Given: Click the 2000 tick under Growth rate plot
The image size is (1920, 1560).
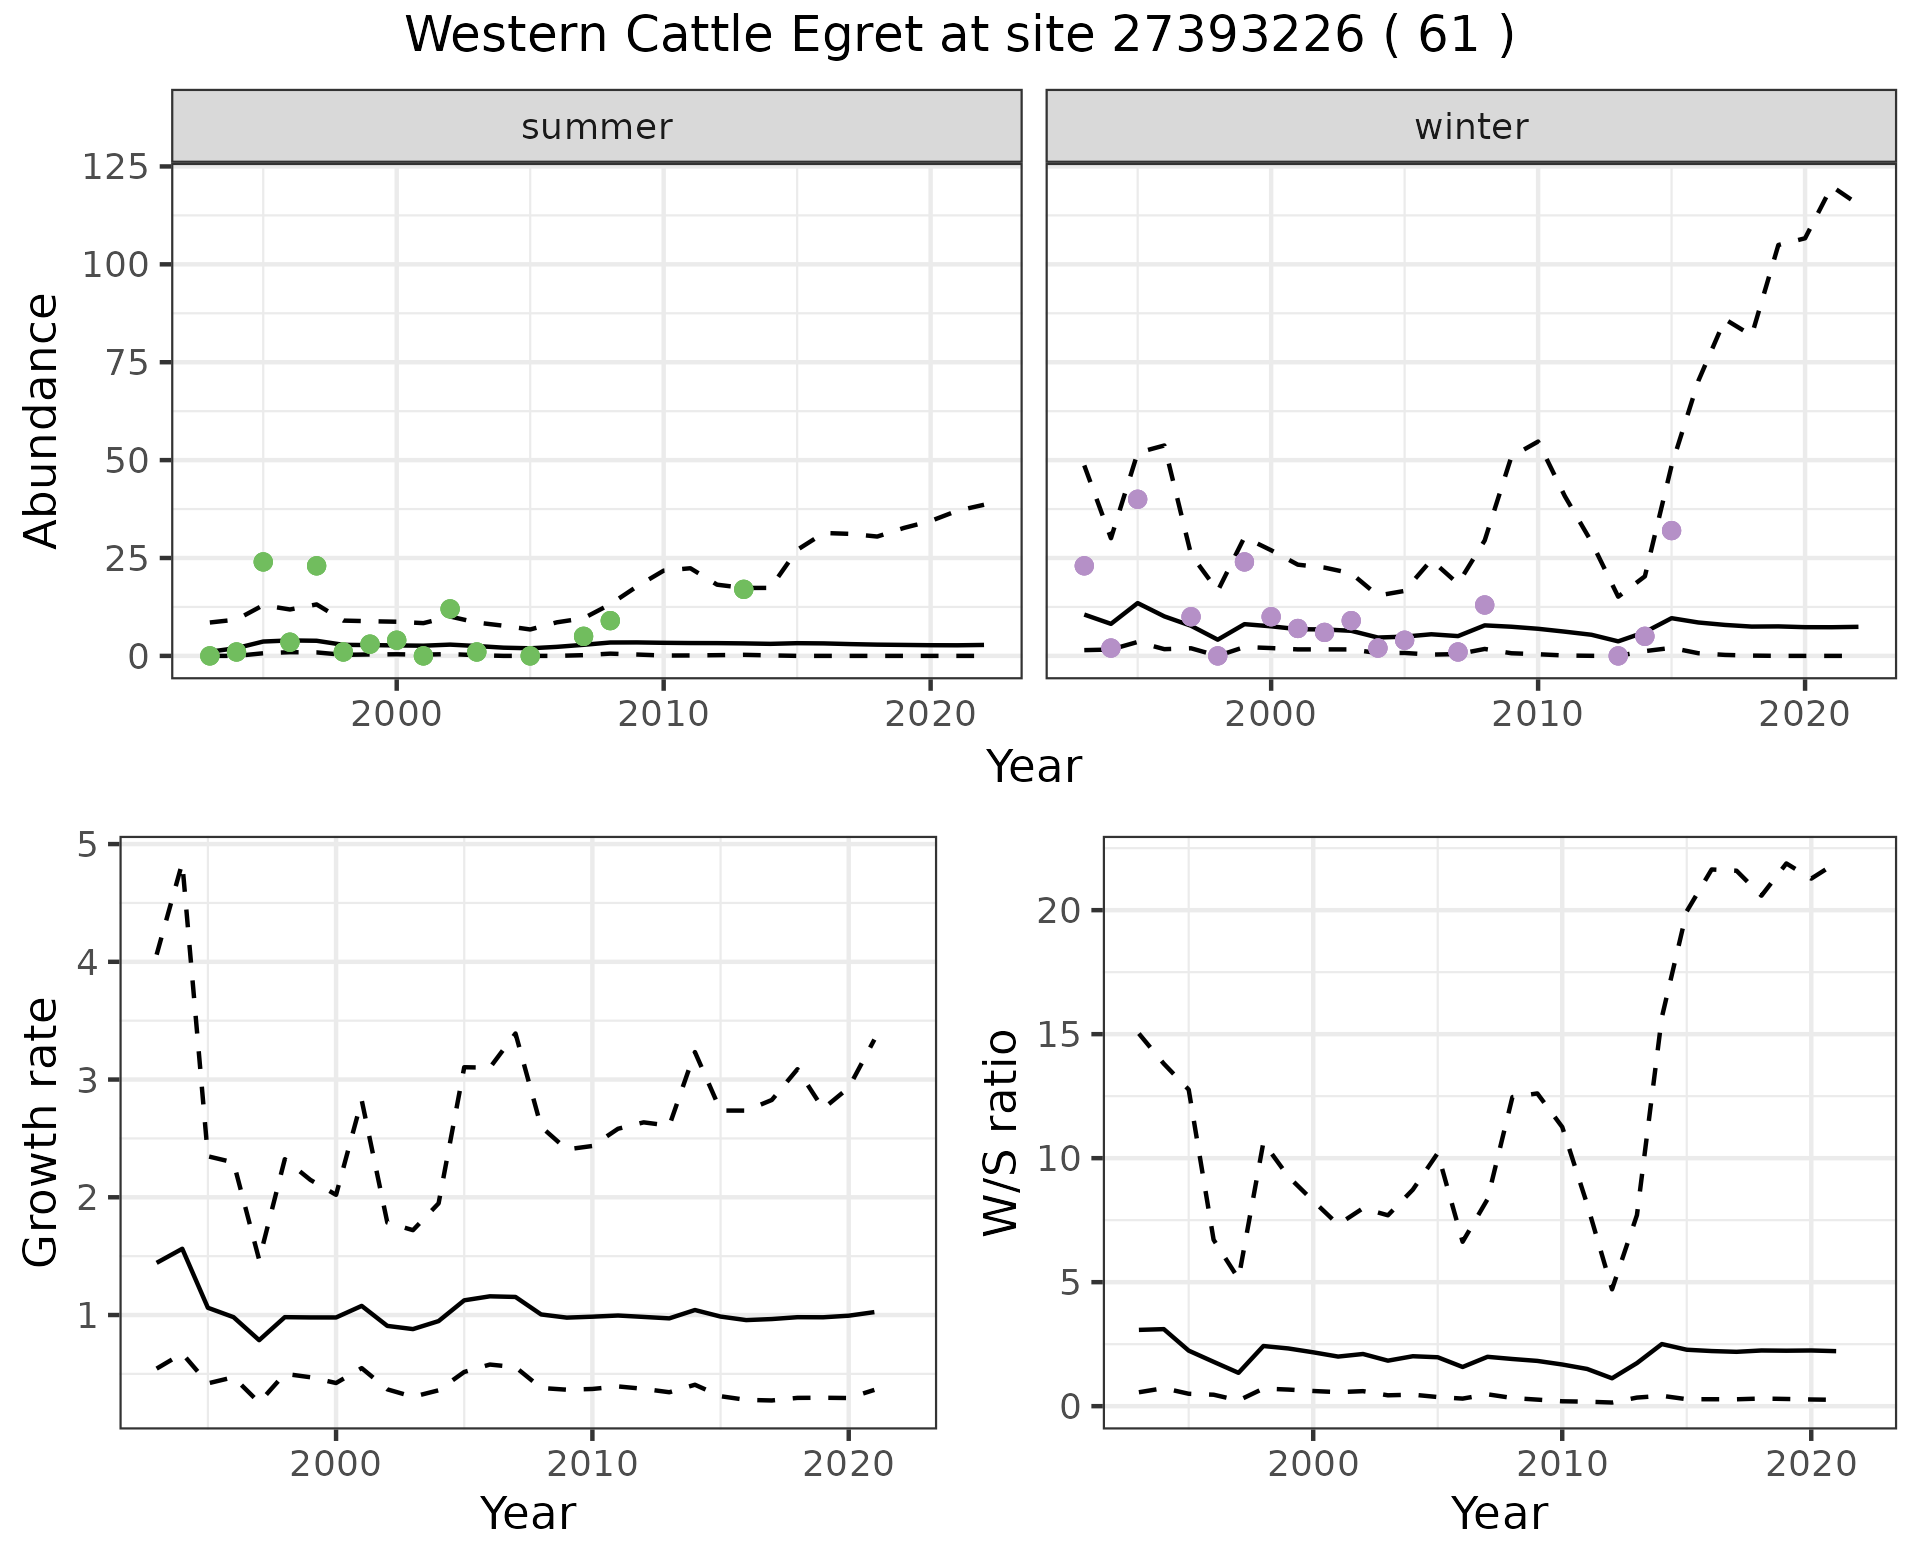Looking at the screenshot, I should tap(336, 1464).
